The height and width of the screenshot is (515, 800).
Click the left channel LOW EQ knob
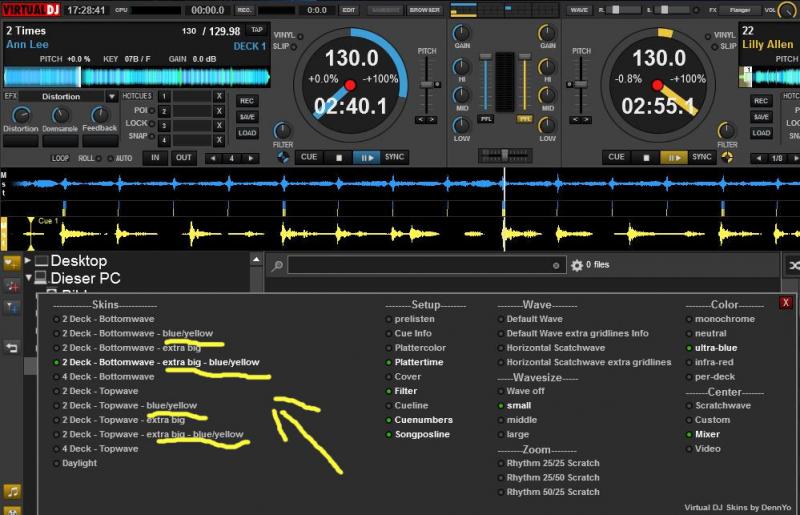461,126
